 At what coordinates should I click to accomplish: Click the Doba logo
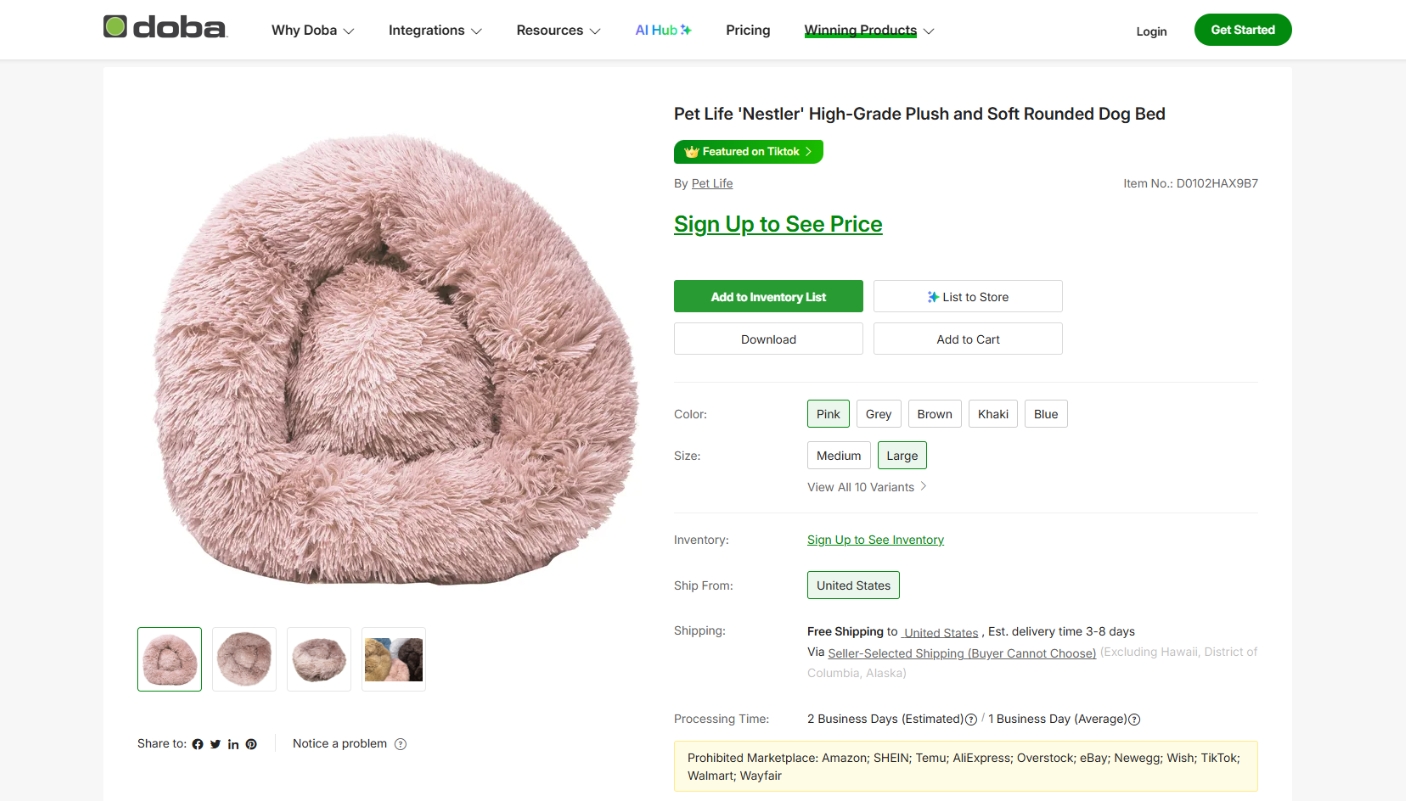click(x=165, y=29)
